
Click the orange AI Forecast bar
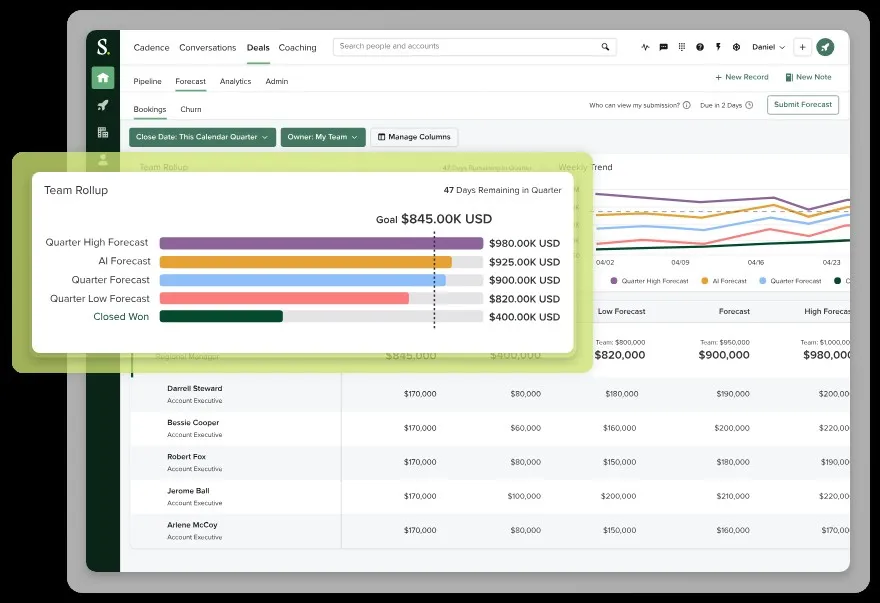(306, 262)
